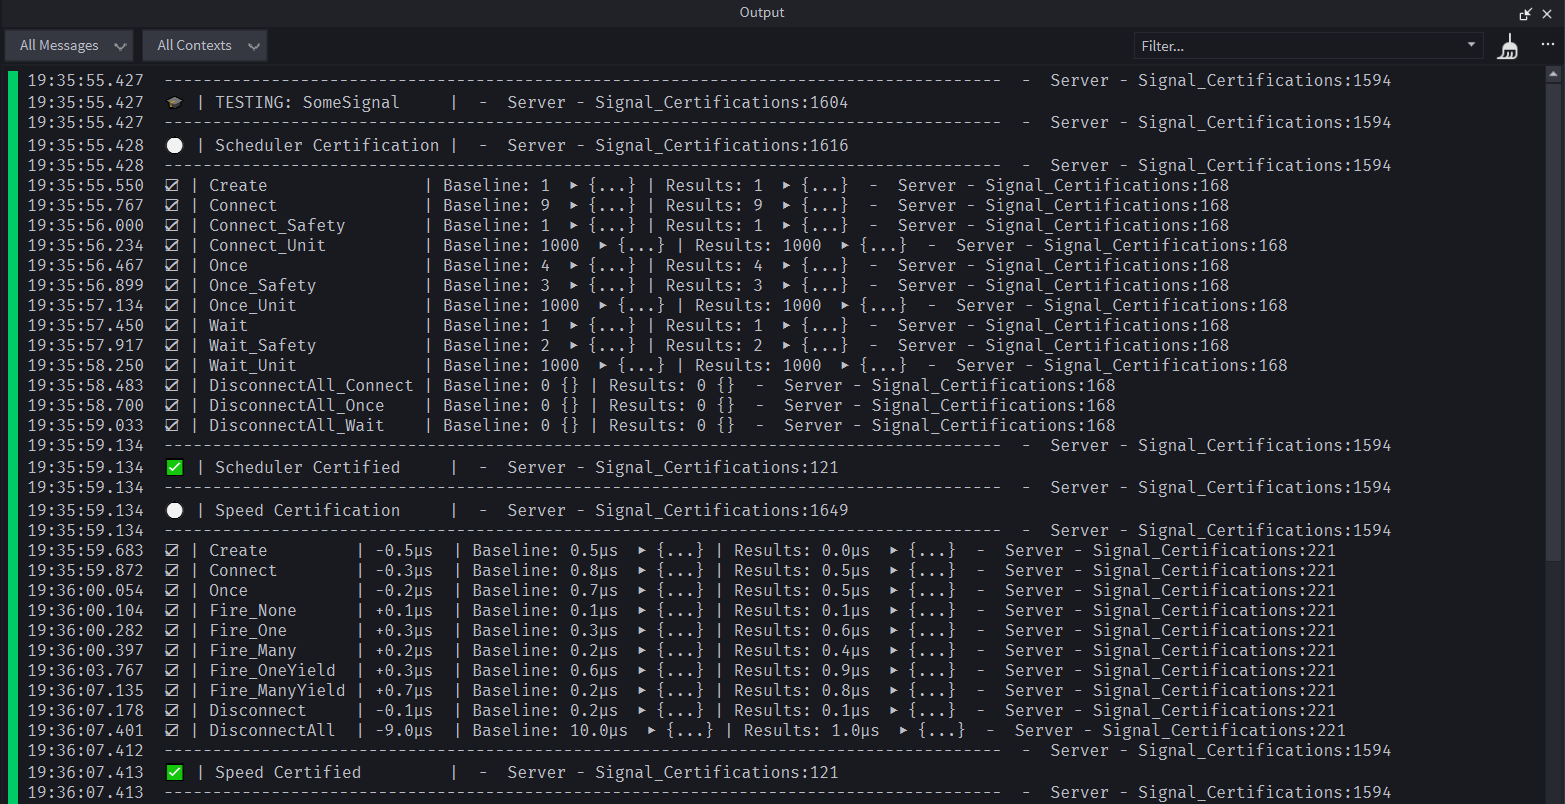Viewport: 1565px width, 804px height.
Task: Dock the Output panel using the arrow icon
Action: click(x=1526, y=13)
